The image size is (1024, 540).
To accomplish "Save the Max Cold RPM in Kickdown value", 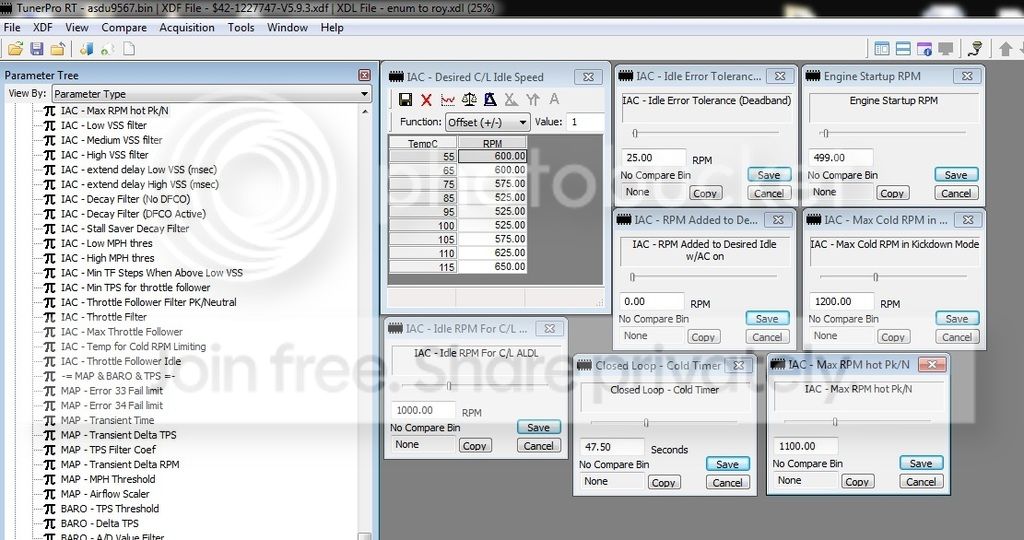I will click(x=957, y=319).
